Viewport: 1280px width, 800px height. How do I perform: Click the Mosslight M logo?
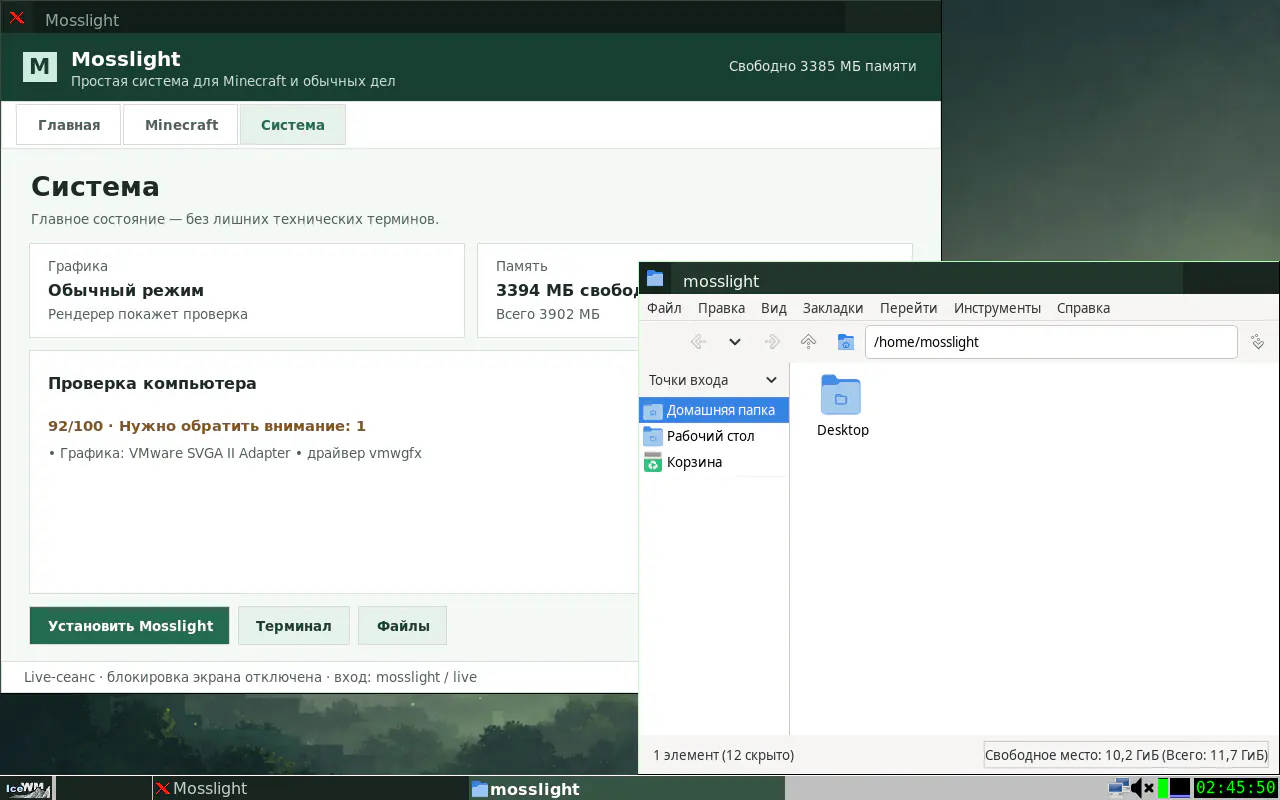coord(40,67)
